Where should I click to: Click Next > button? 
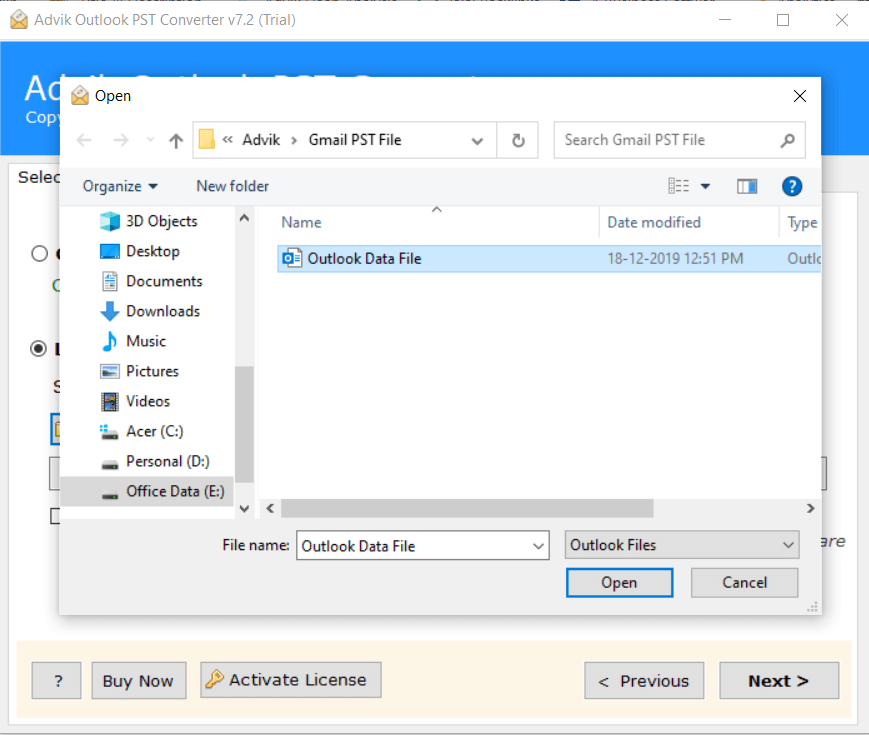pos(779,680)
